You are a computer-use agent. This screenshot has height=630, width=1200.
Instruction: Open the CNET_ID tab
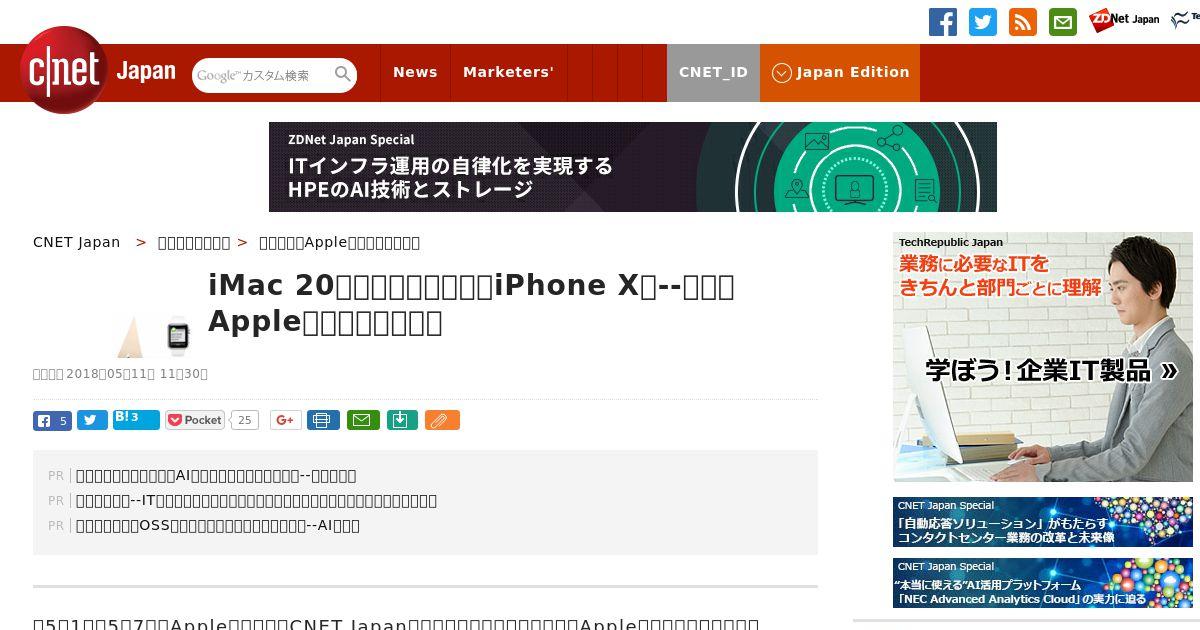pyautogui.click(x=713, y=72)
